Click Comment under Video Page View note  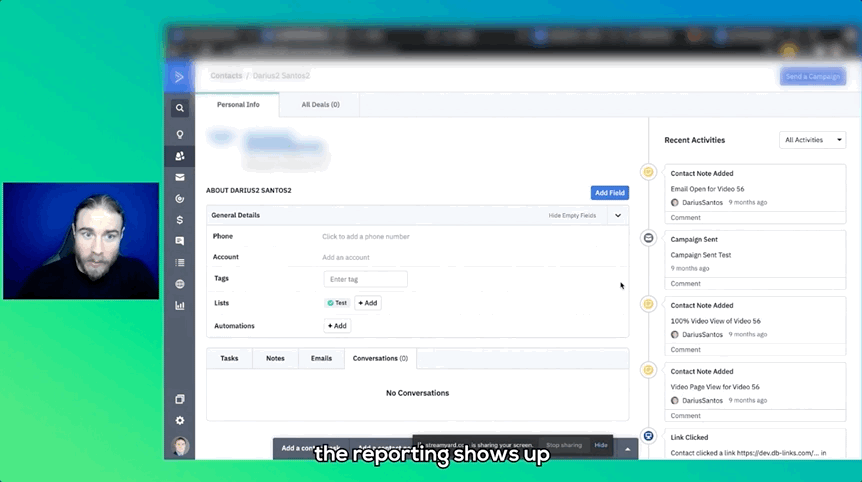(686, 415)
